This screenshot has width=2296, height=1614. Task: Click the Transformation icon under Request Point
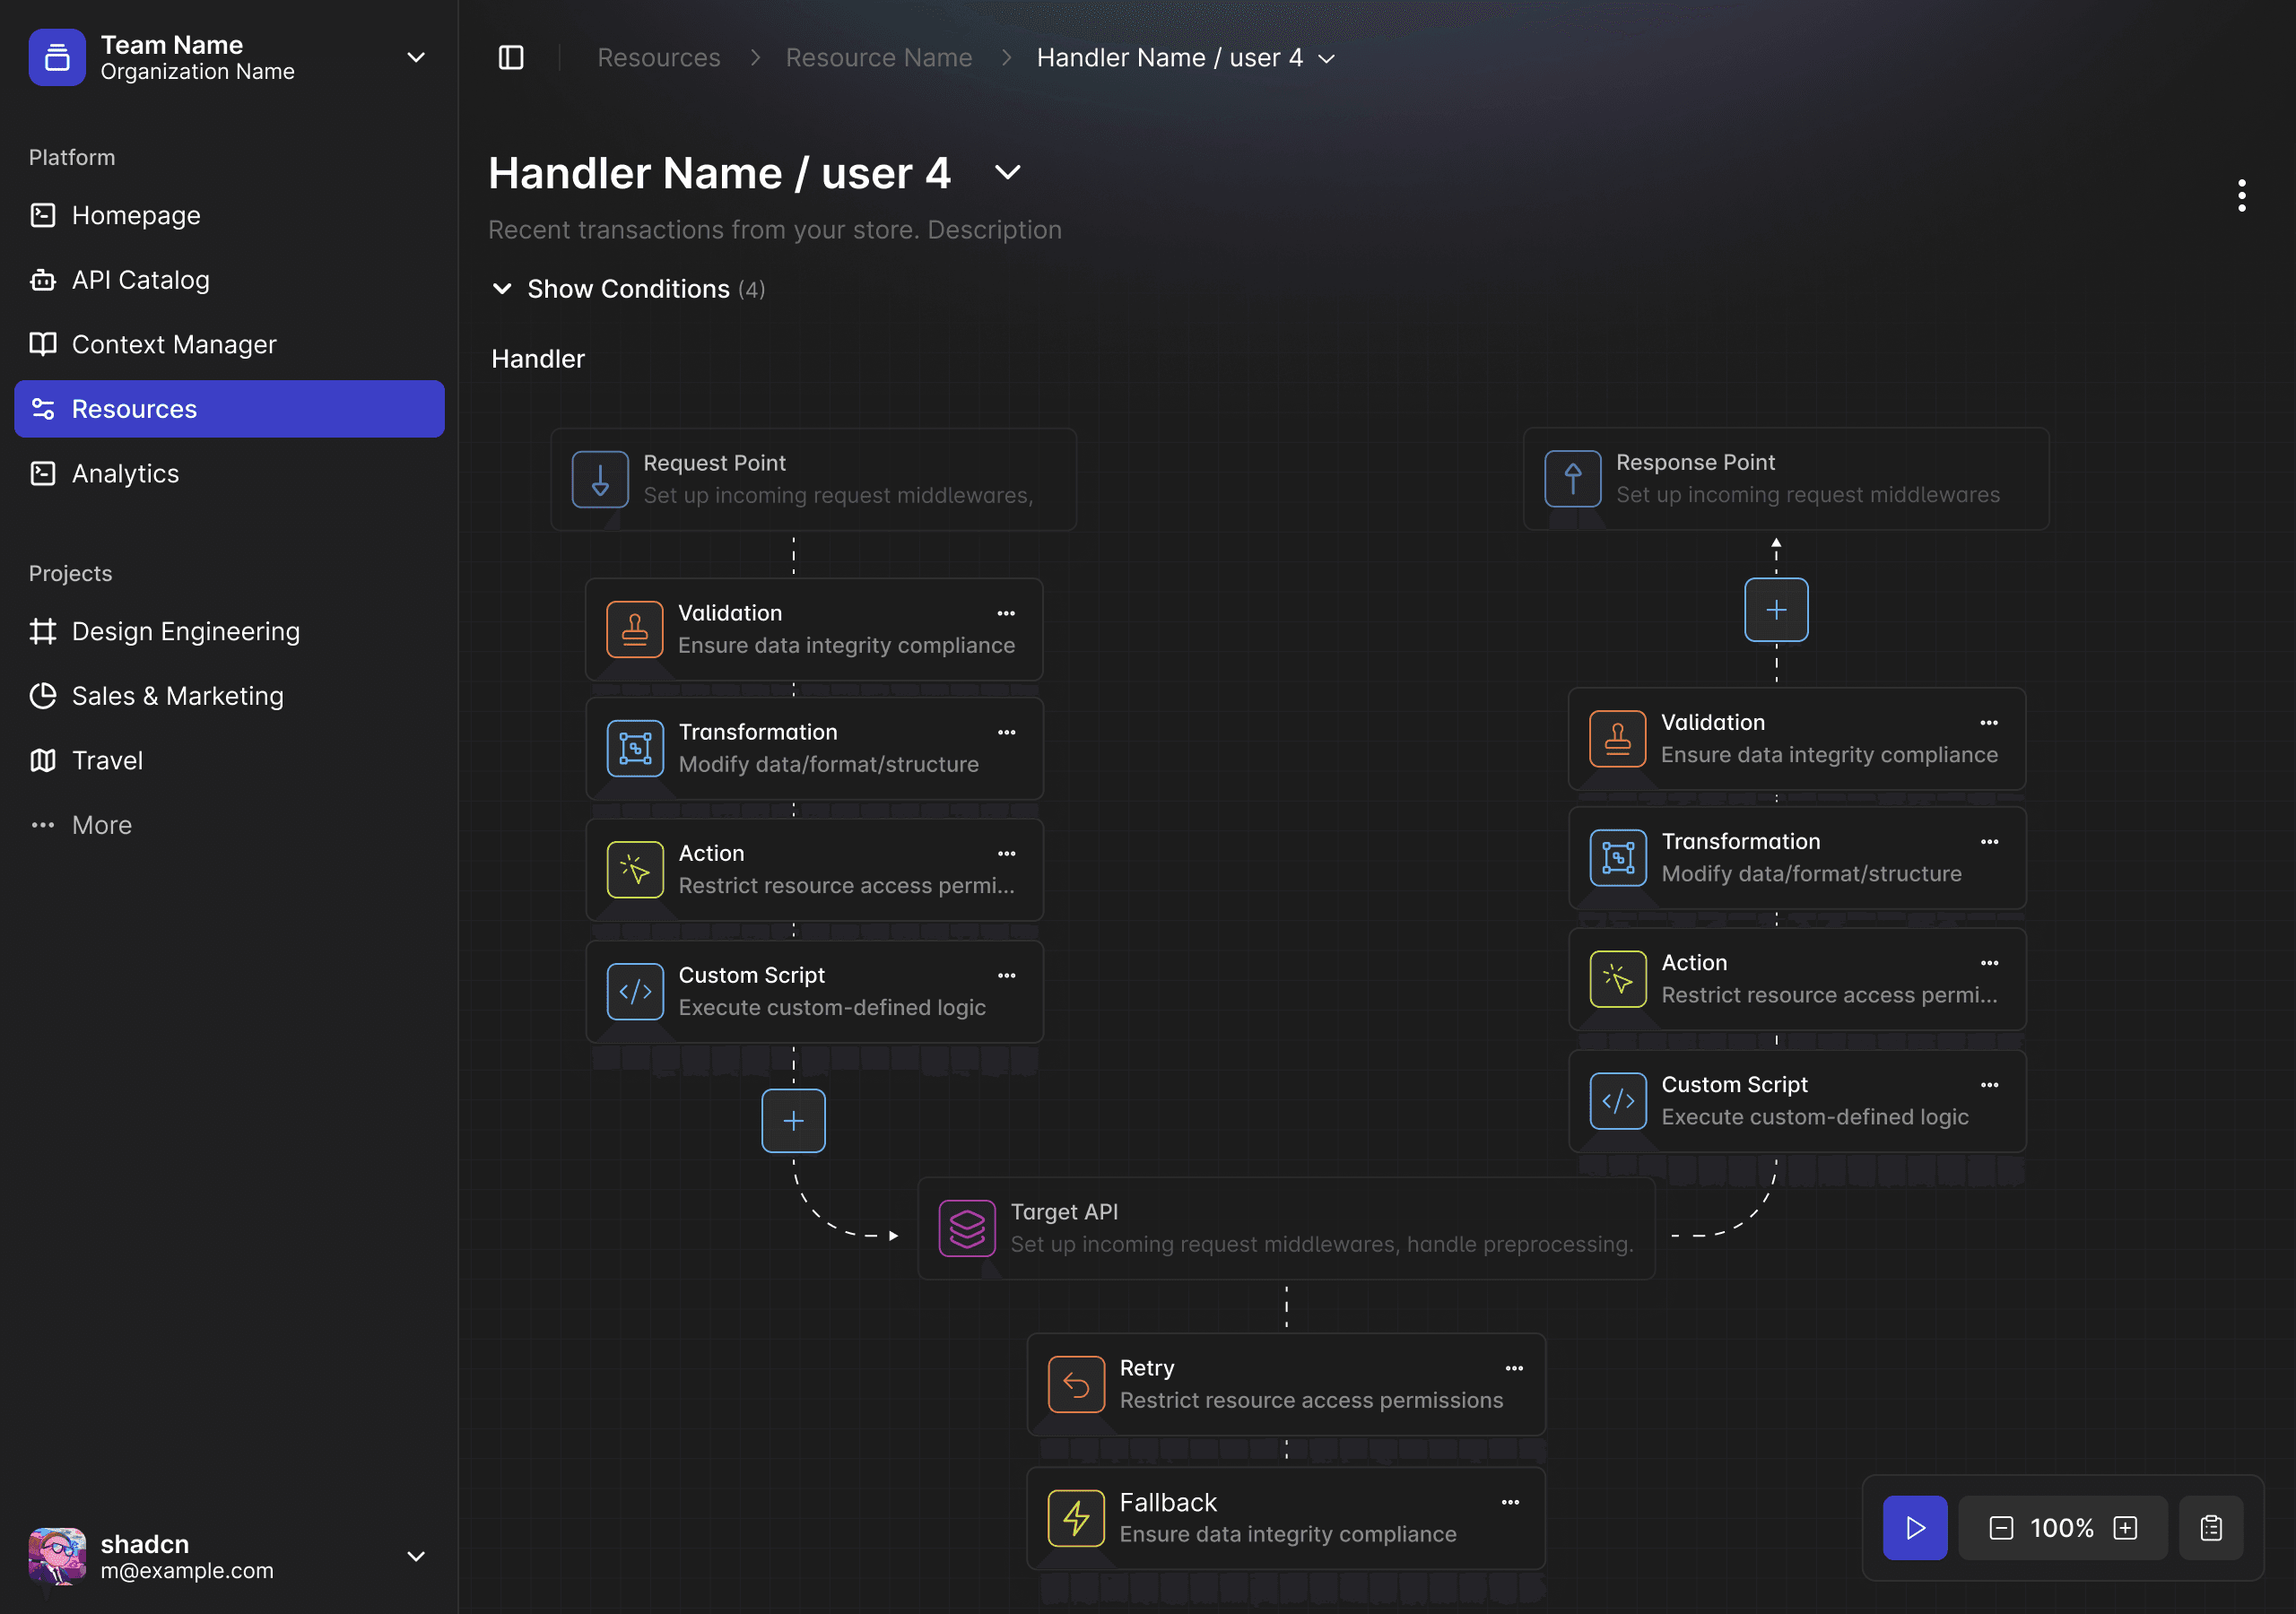click(x=635, y=748)
